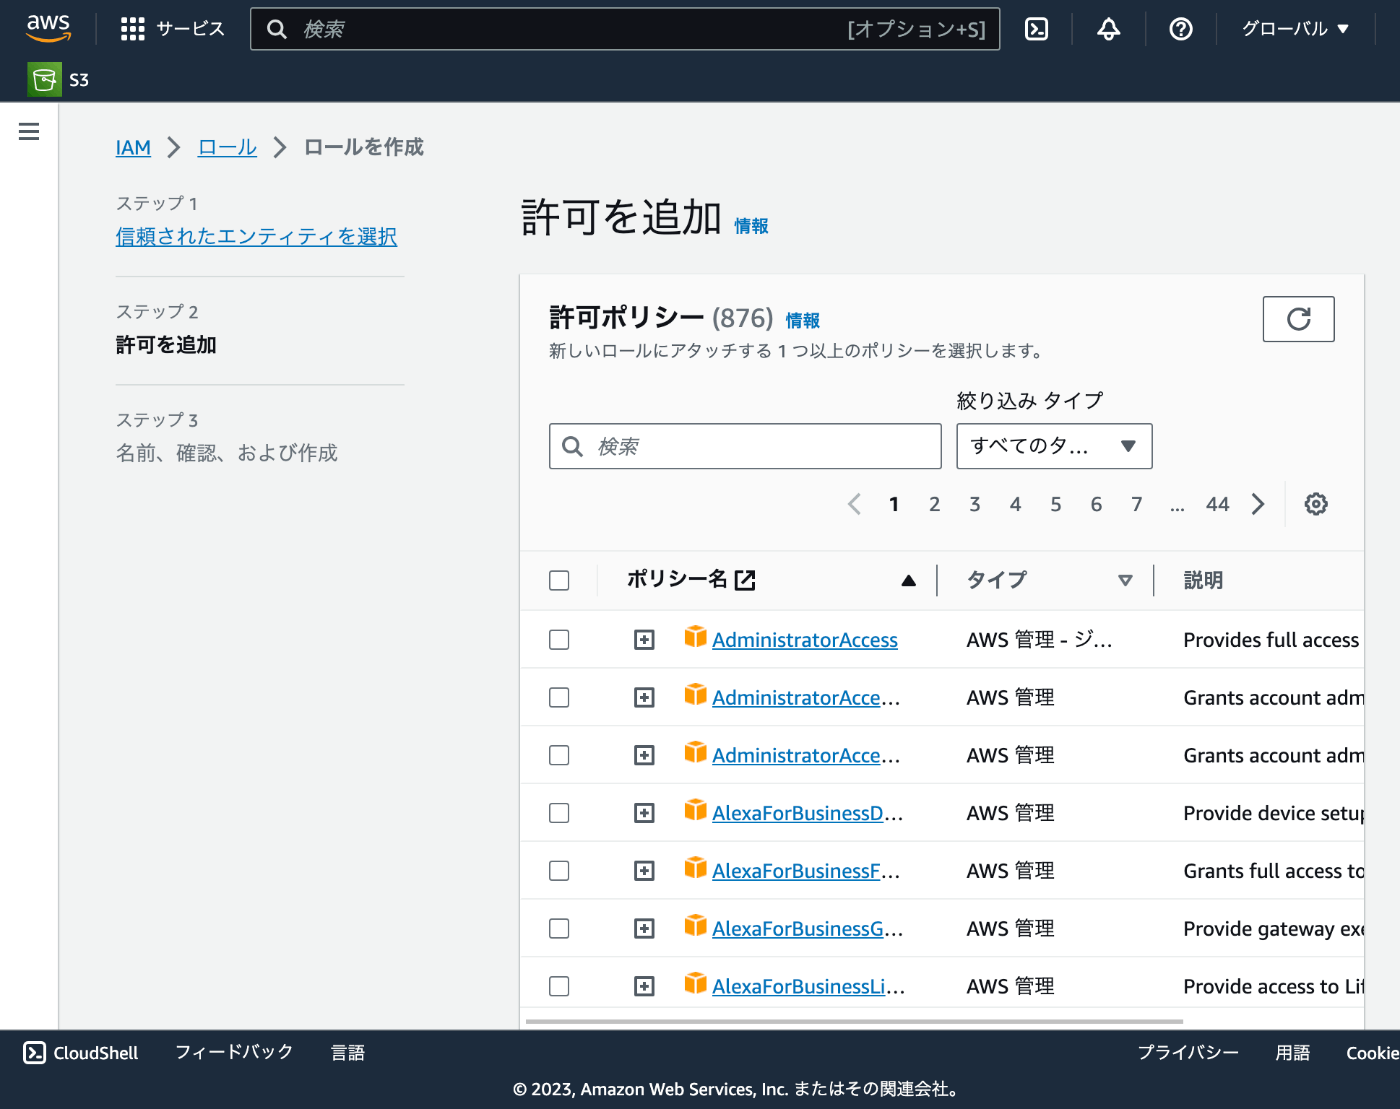
Task: Return to 信頼されたエンティティを選択 step
Action: point(256,236)
